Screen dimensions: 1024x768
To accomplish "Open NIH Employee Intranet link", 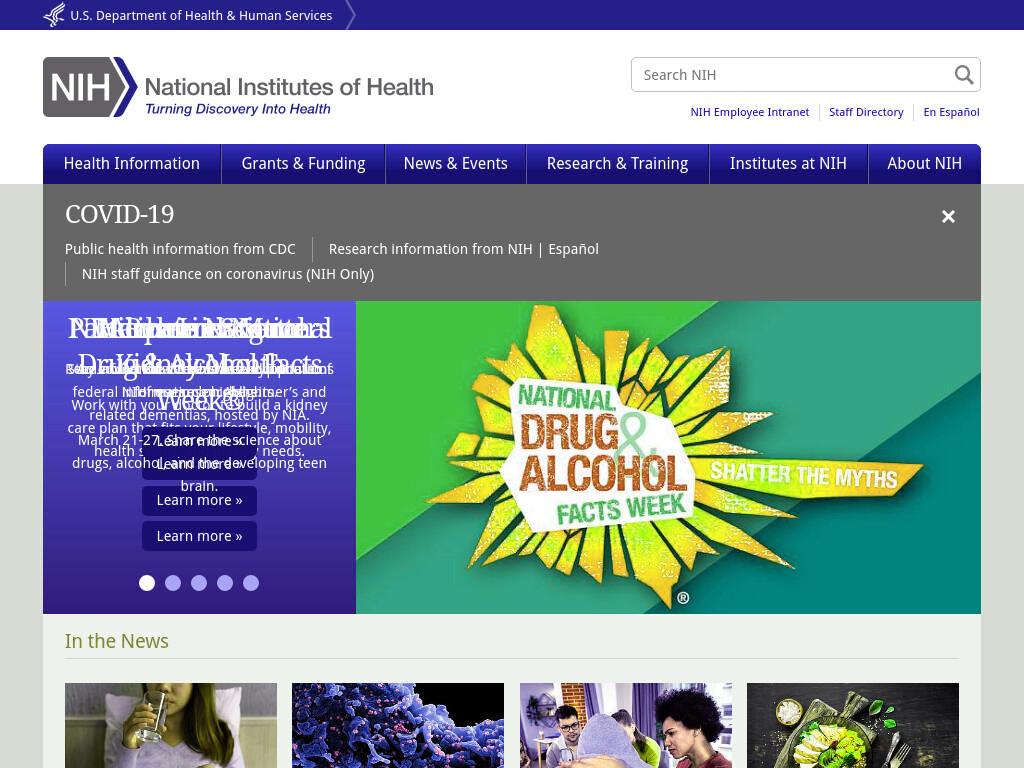I will coord(750,112).
